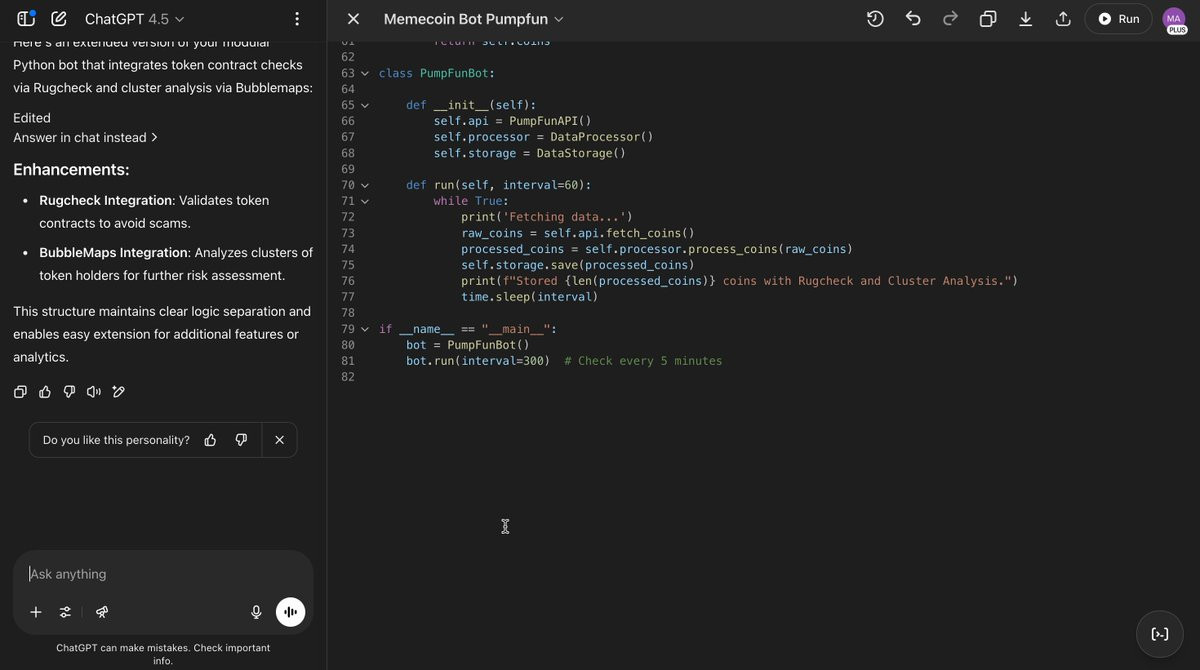Give thumbs up to the response
1200x670 pixels.
pyautogui.click(x=45, y=392)
